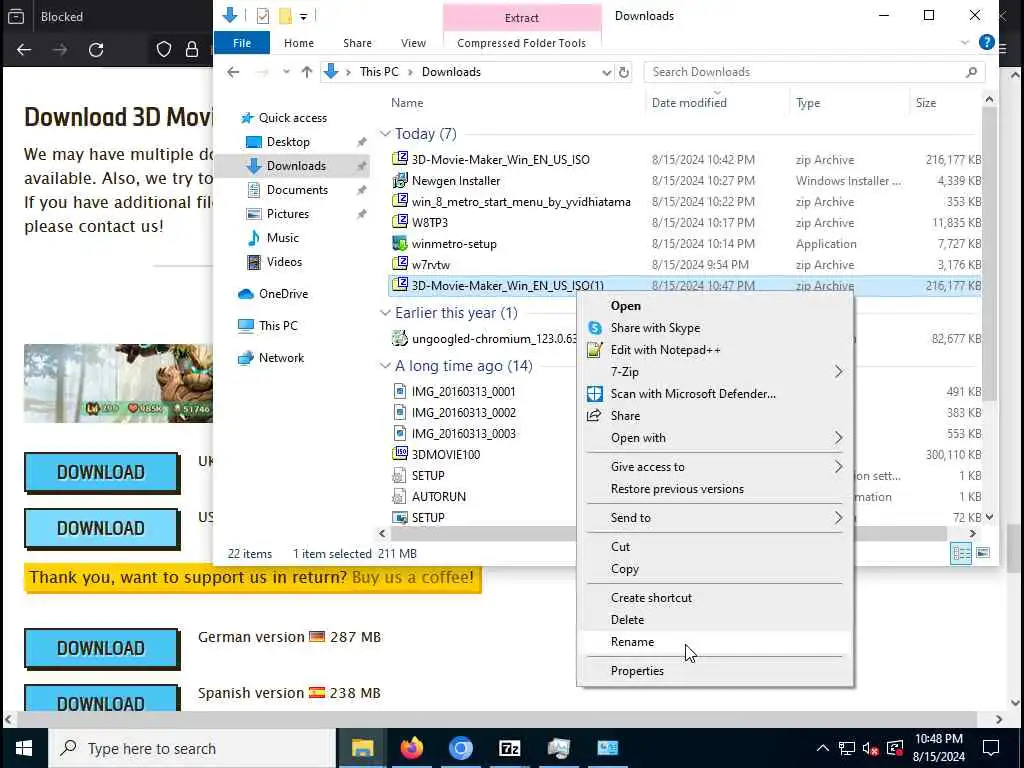
Task: Select the 3DMOVIE100 ISO file
Action: coord(445,455)
